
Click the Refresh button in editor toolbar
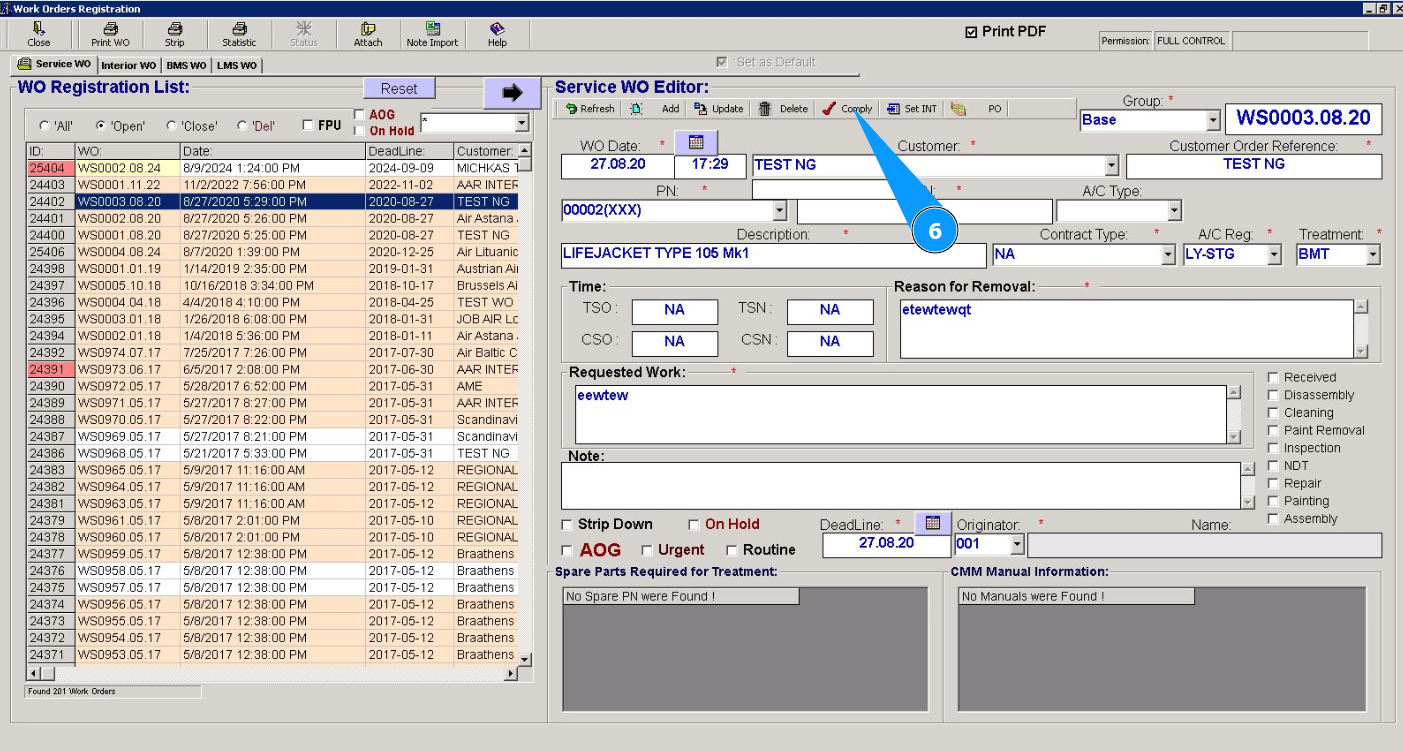click(590, 109)
